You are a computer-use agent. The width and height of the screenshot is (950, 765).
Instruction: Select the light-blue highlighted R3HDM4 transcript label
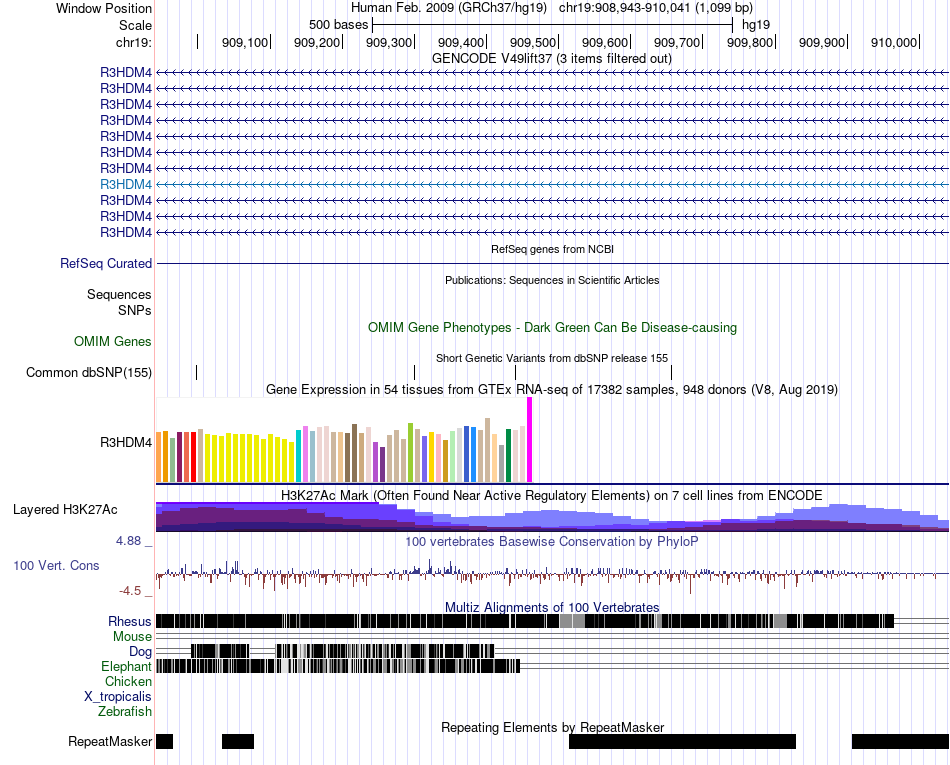[x=126, y=184]
